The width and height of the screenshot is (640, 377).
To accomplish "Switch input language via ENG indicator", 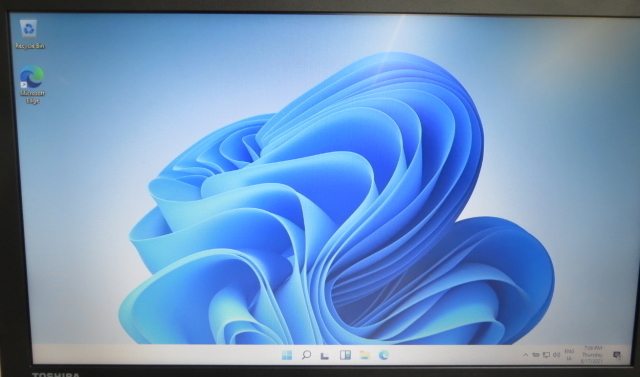I will click(x=569, y=355).
